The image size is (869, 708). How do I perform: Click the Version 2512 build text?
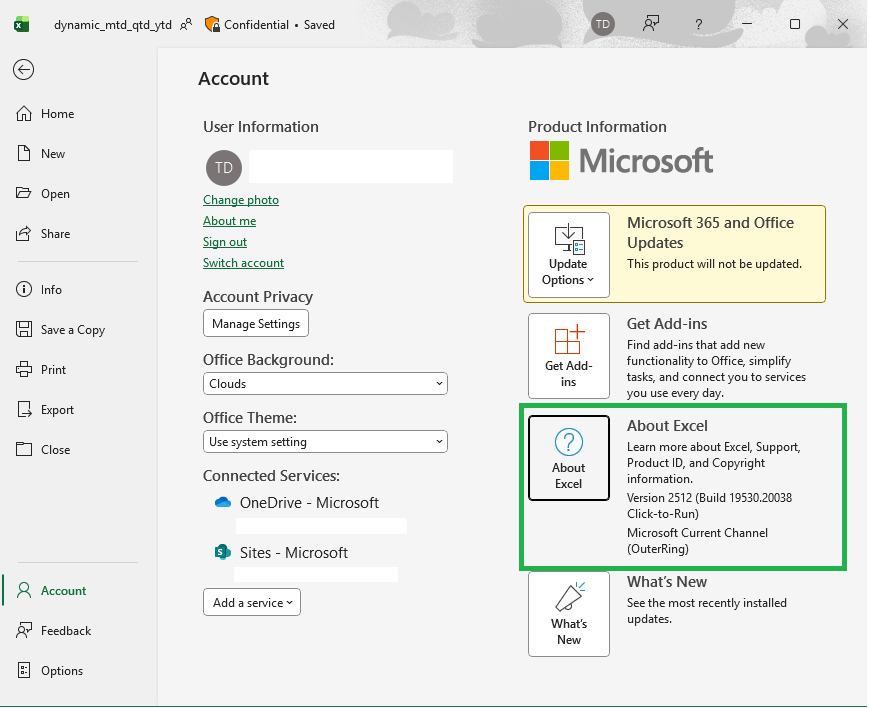[709, 506]
